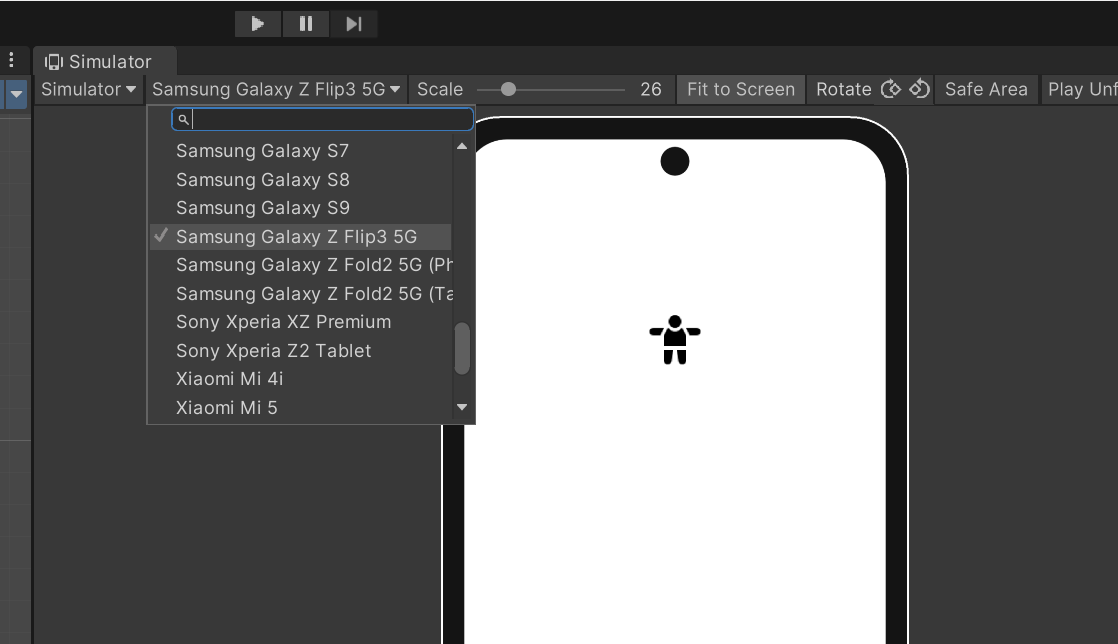Select Sony Xperia XZ Premium

[300, 322]
